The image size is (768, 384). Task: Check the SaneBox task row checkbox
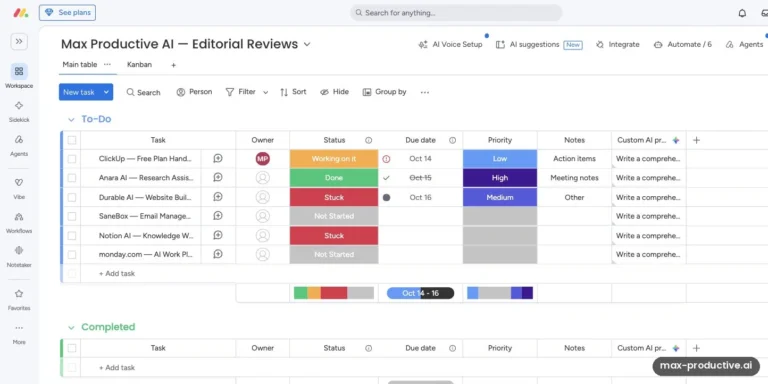coord(72,216)
